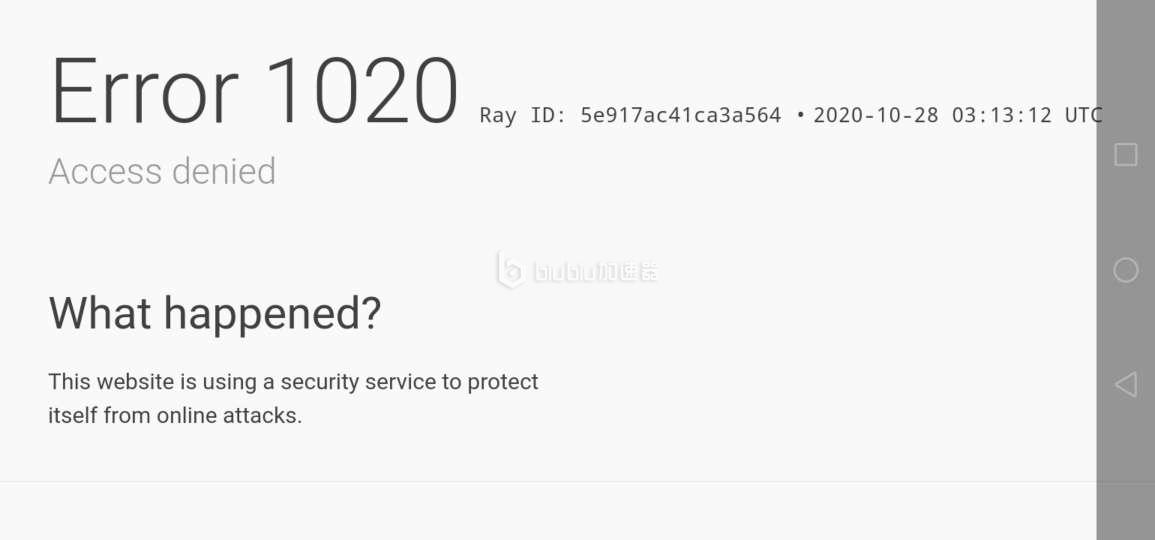Tap the Android back triangle button
The image size is (1155, 540).
(1126, 384)
